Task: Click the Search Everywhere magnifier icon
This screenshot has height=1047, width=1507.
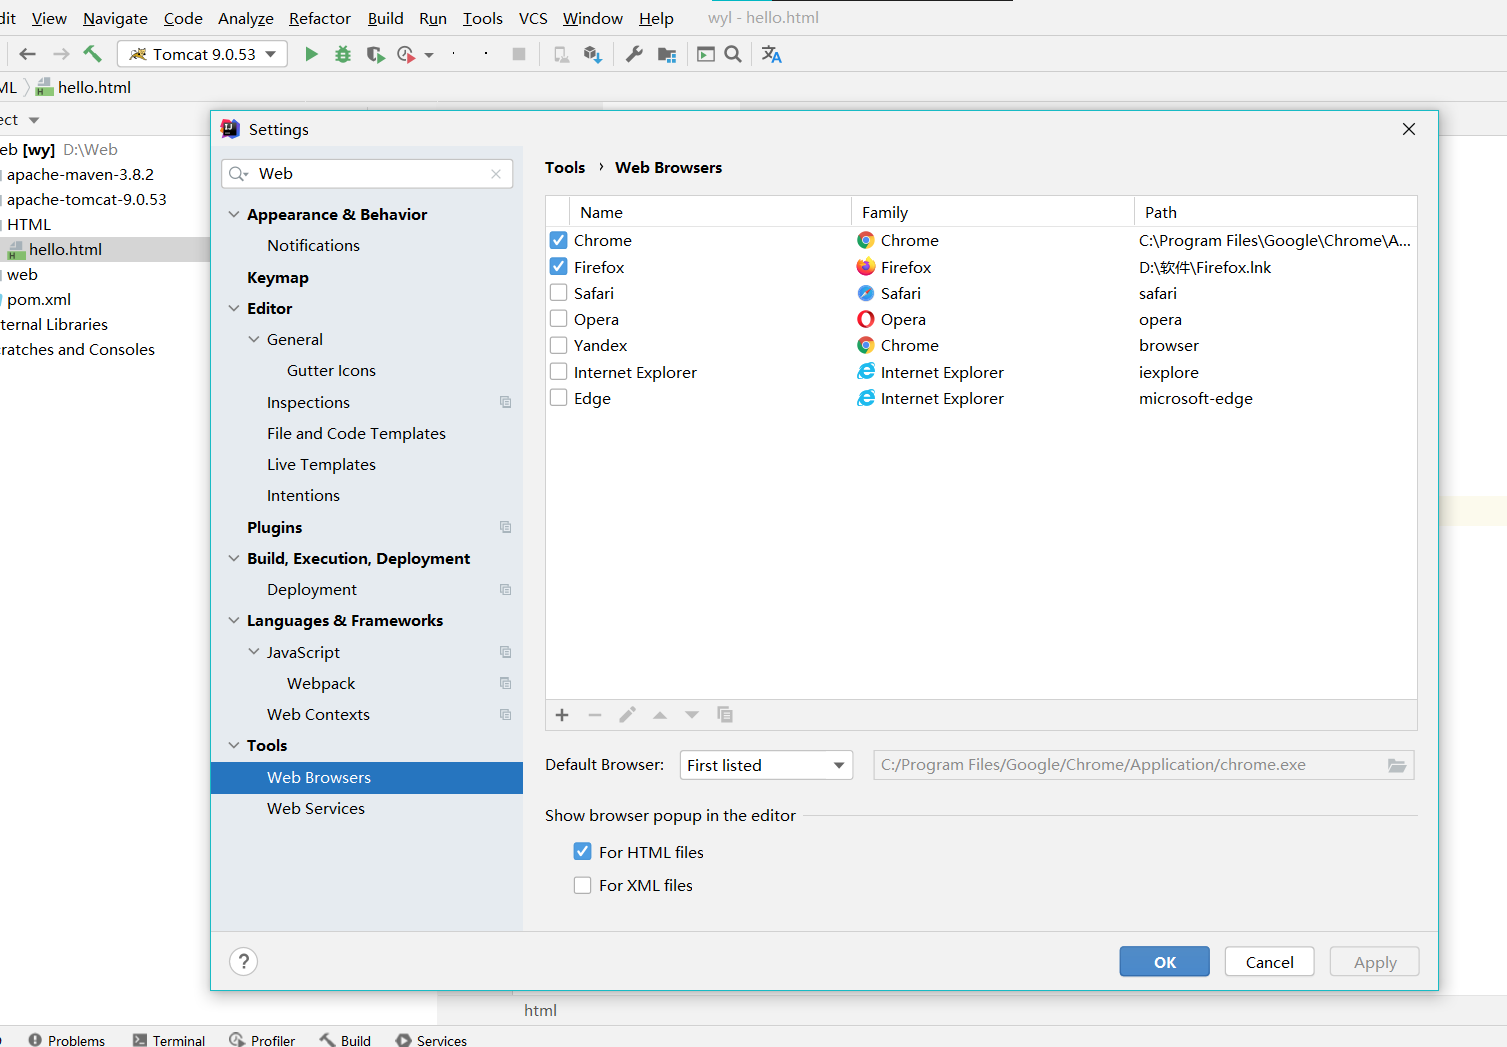Action: [x=733, y=54]
